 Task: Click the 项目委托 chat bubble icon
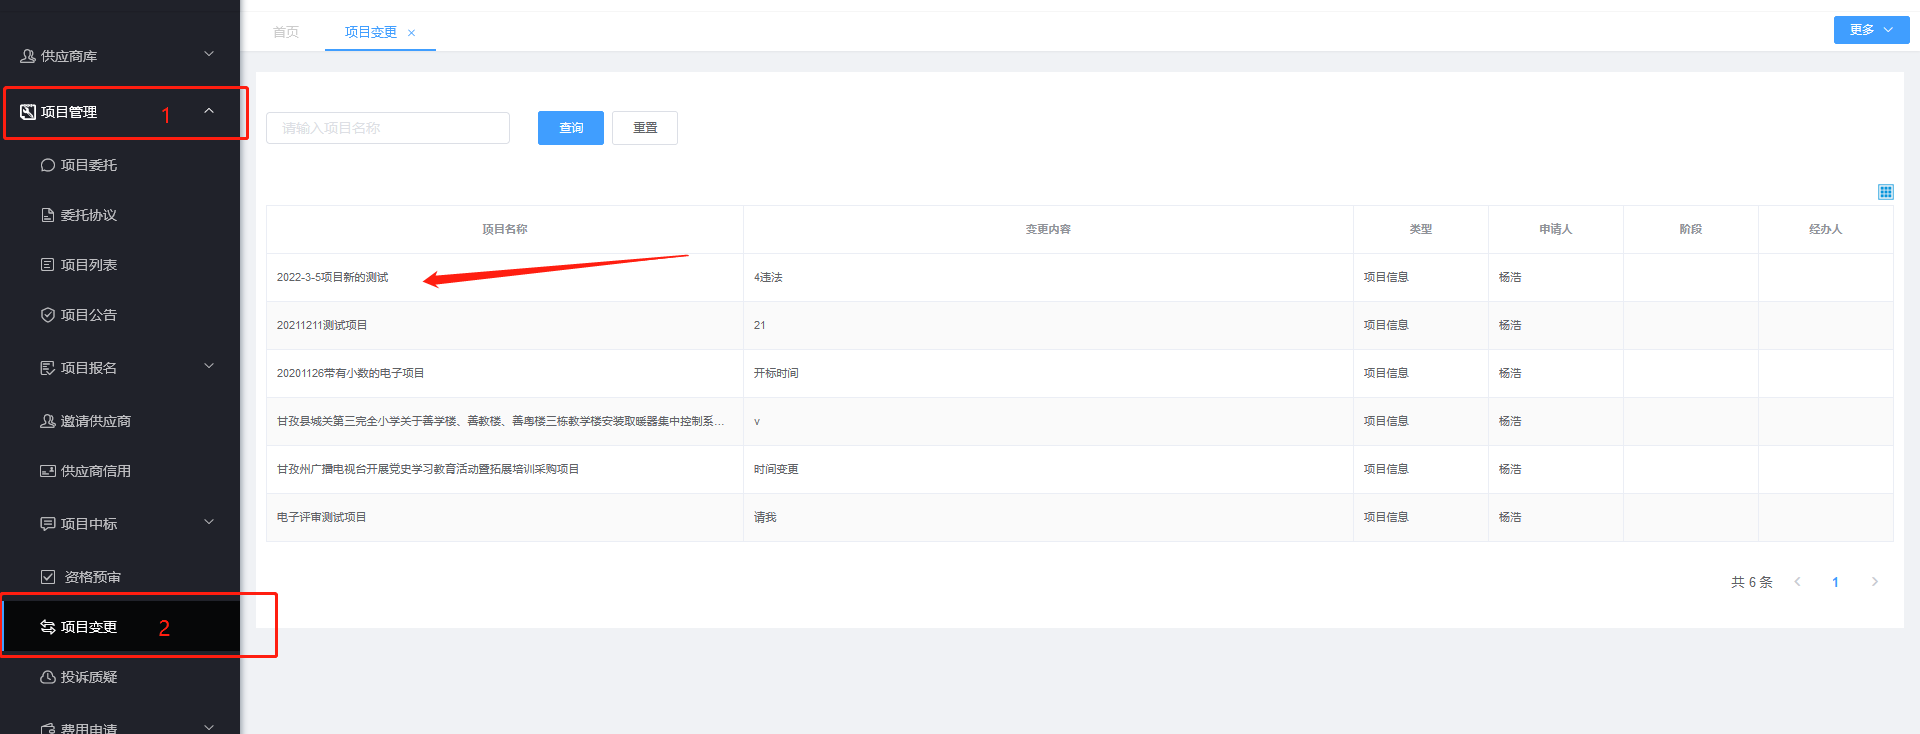click(48, 165)
